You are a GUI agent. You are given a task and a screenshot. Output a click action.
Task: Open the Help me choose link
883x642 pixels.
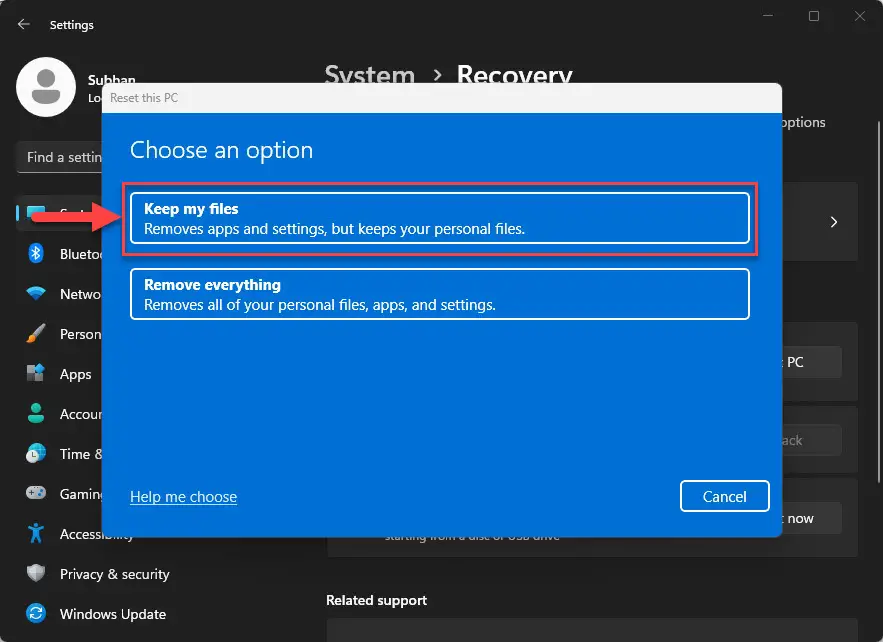coord(183,496)
